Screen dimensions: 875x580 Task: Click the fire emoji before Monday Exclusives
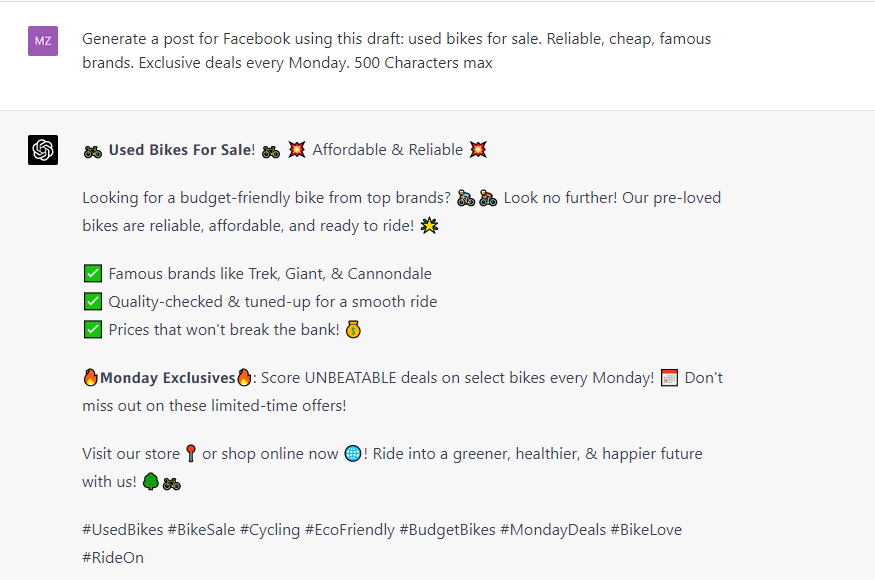(90, 377)
